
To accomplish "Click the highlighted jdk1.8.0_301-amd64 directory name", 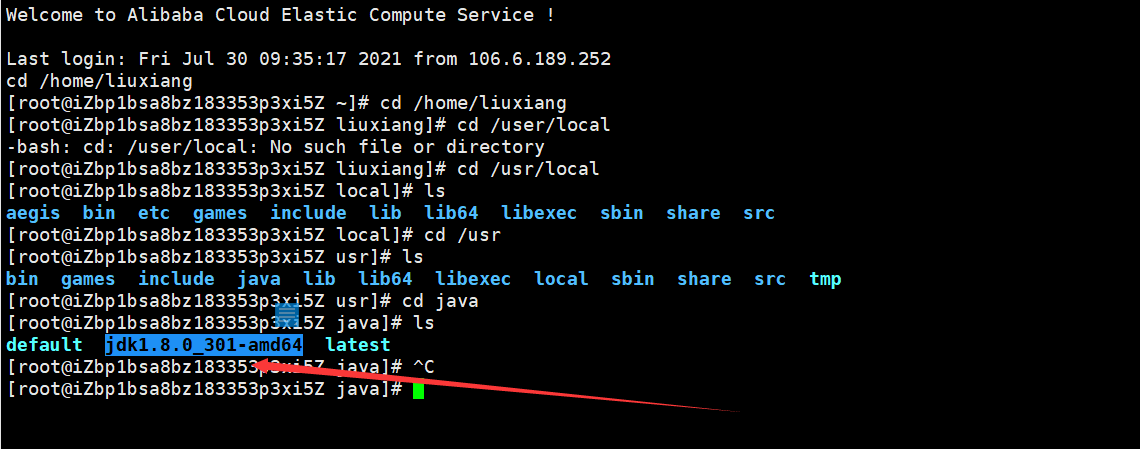I will coord(204,344).
